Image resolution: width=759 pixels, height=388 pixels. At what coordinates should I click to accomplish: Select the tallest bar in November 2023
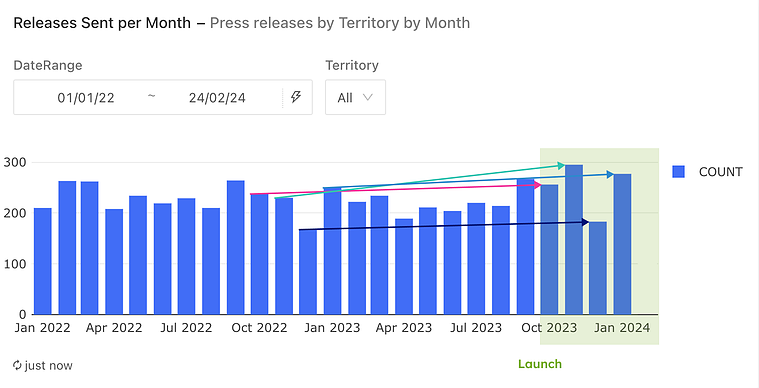[x=574, y=239]
